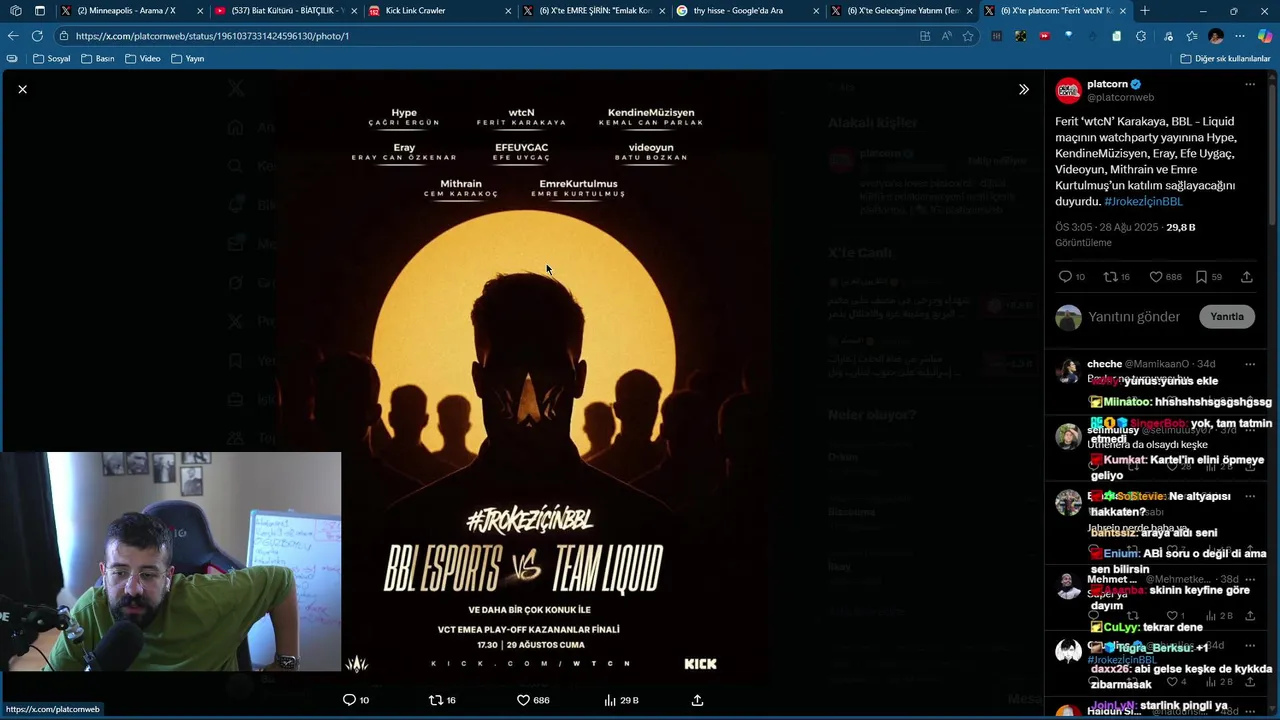Open the equalizer extension icon
The image size is (1280, 720).
997,36
